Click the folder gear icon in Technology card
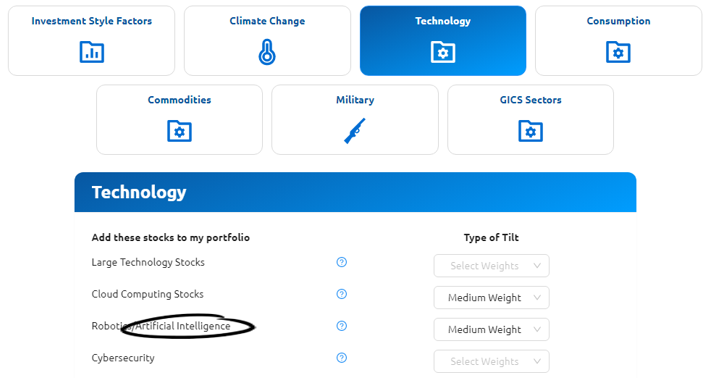Viewport: 707px width, 378px height. pos(443,52)
